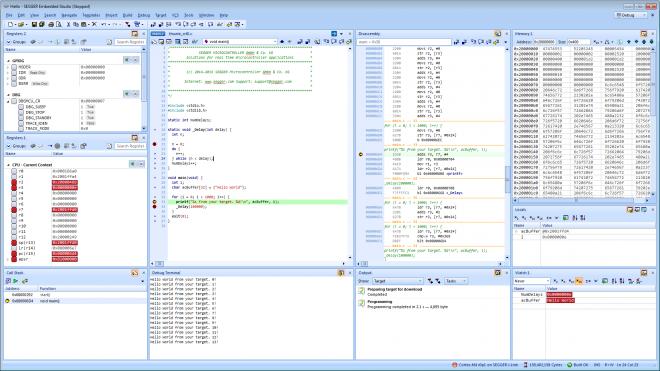
Task: Click the Memory 1 Address input field
Action: pos(544,42)
